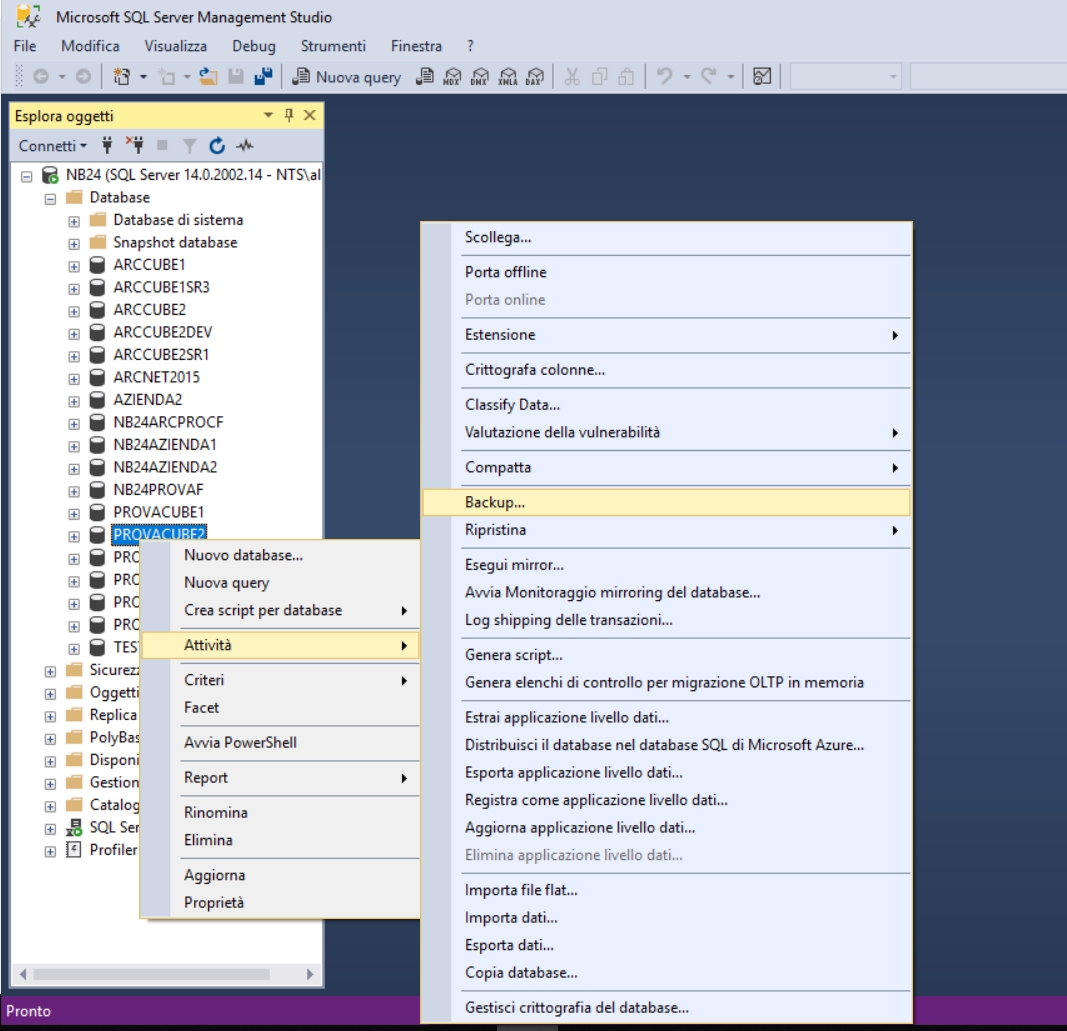Pin the Esplora oggetti panel

pyautogui.click(x=289, y=116)
